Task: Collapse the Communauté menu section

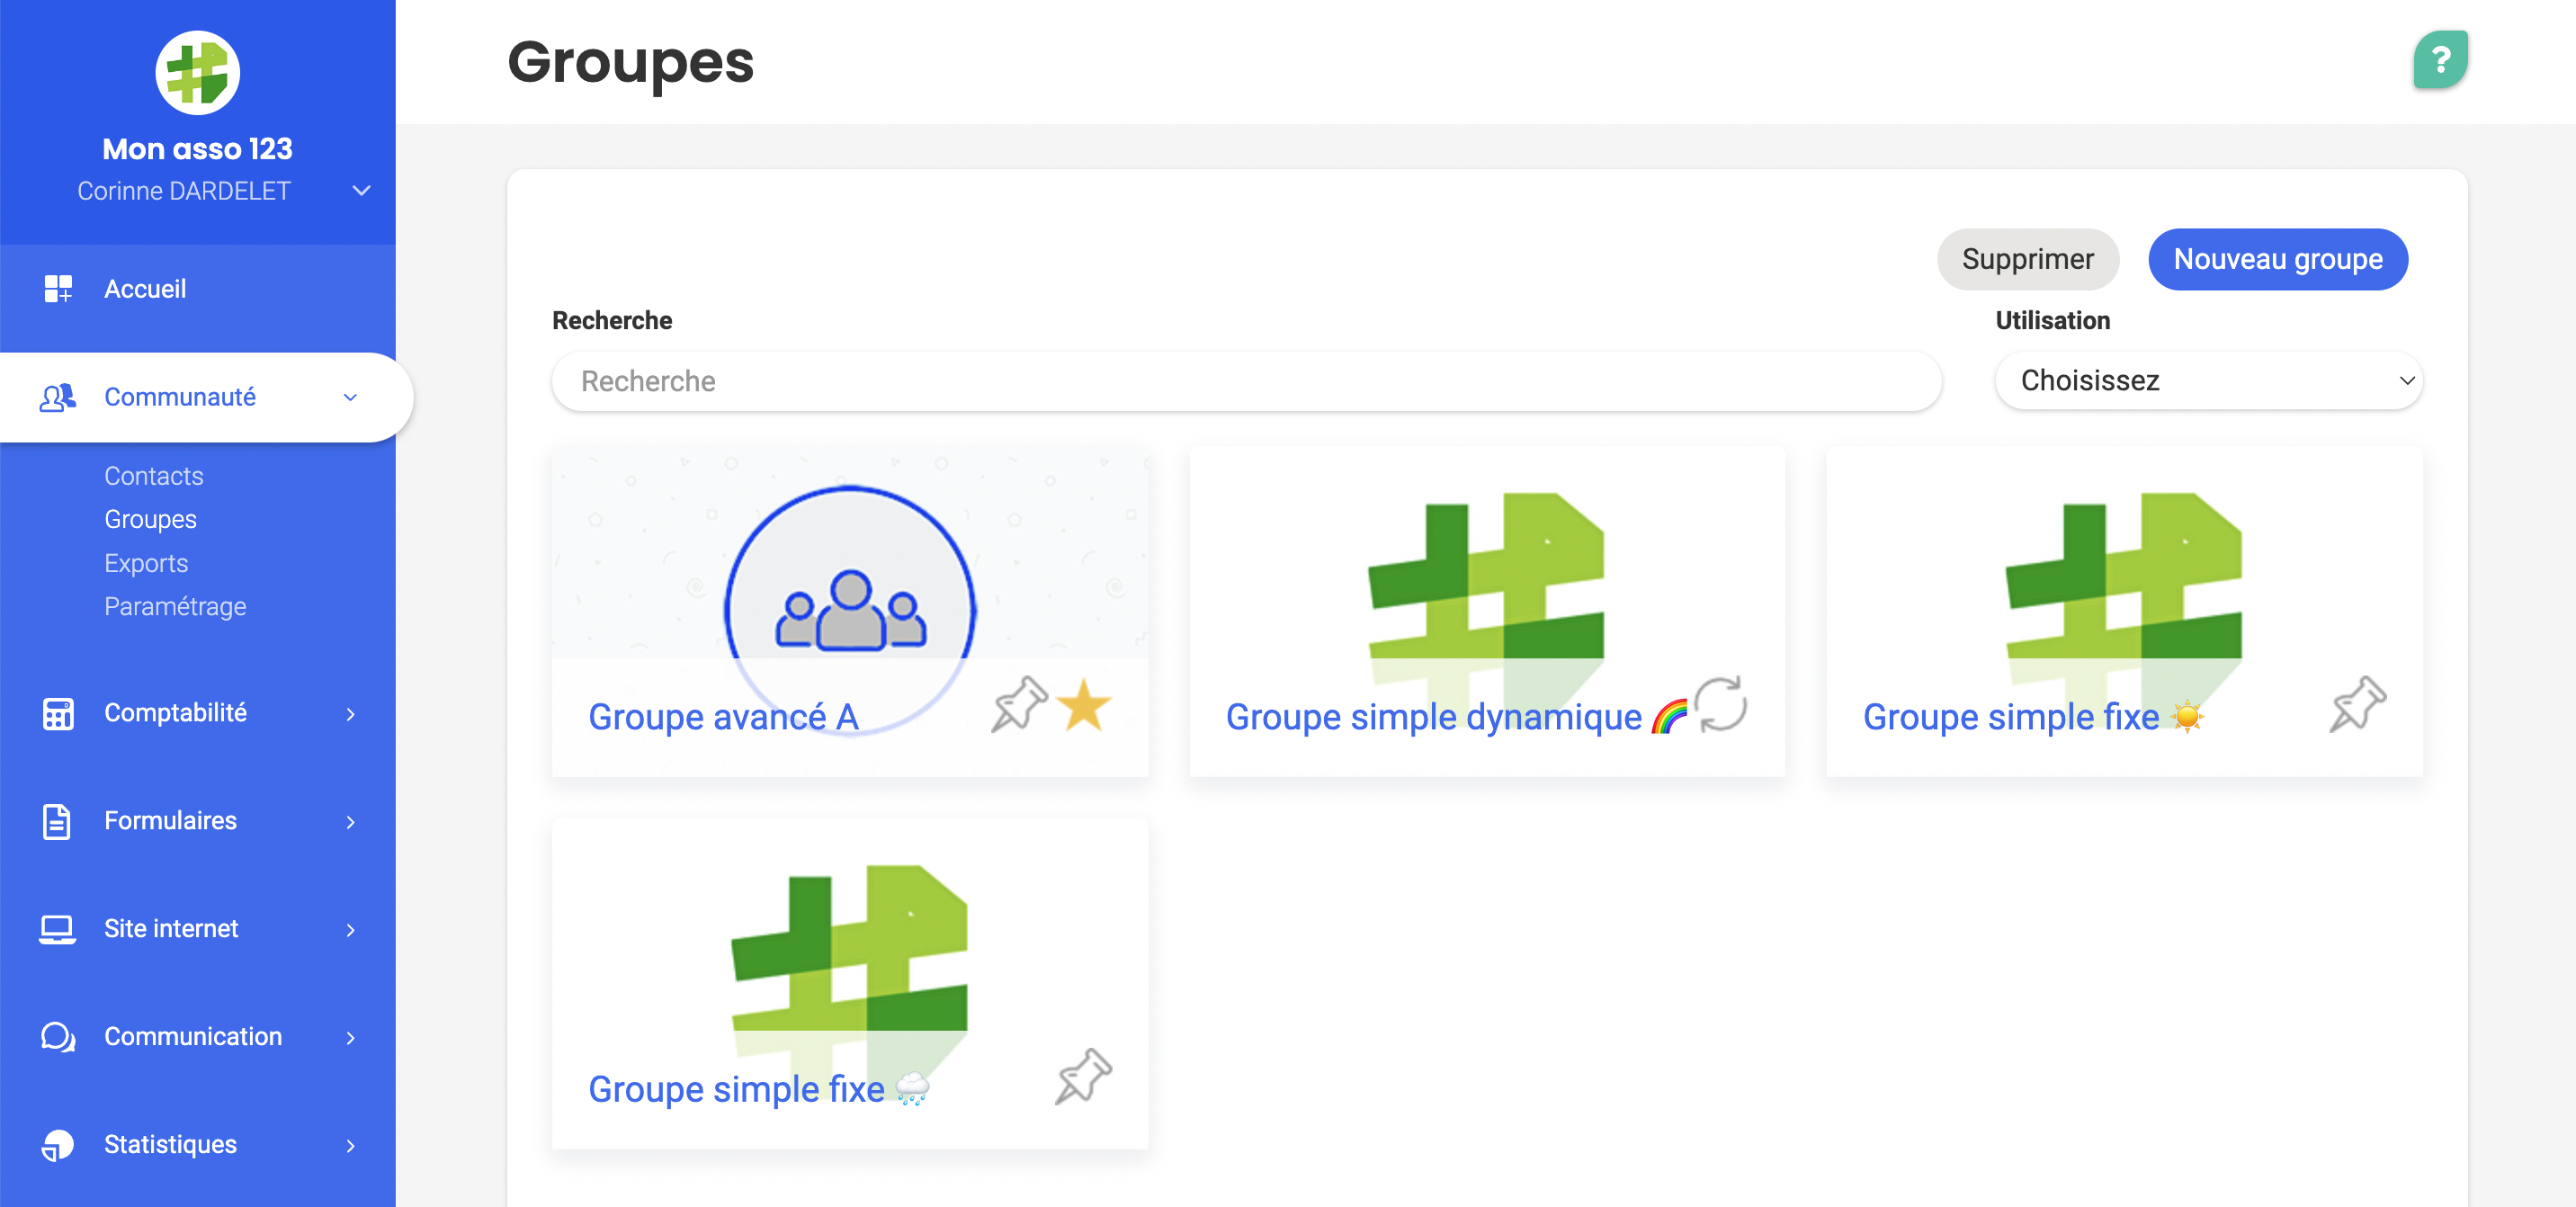Action: click(x=350, y=397)
